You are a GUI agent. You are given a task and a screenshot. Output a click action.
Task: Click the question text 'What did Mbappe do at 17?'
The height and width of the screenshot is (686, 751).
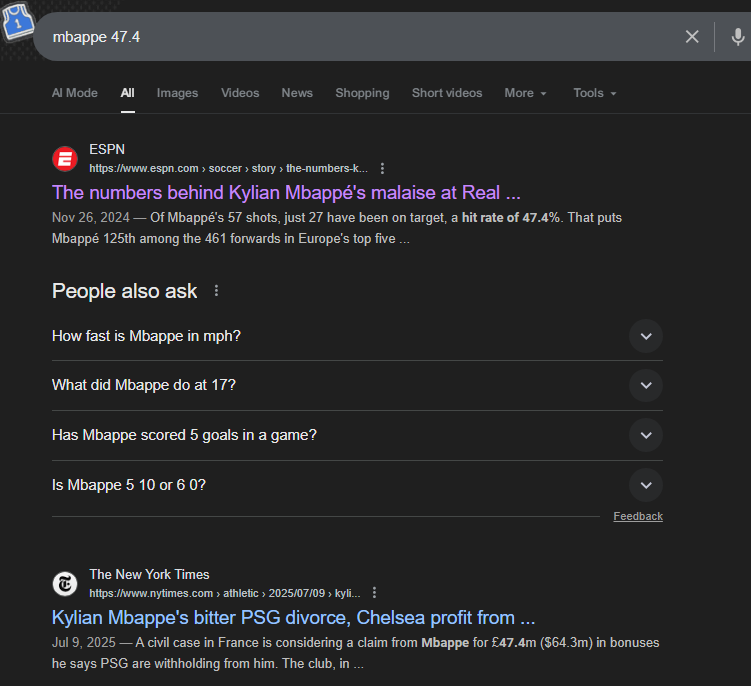(x=144, y=385)
